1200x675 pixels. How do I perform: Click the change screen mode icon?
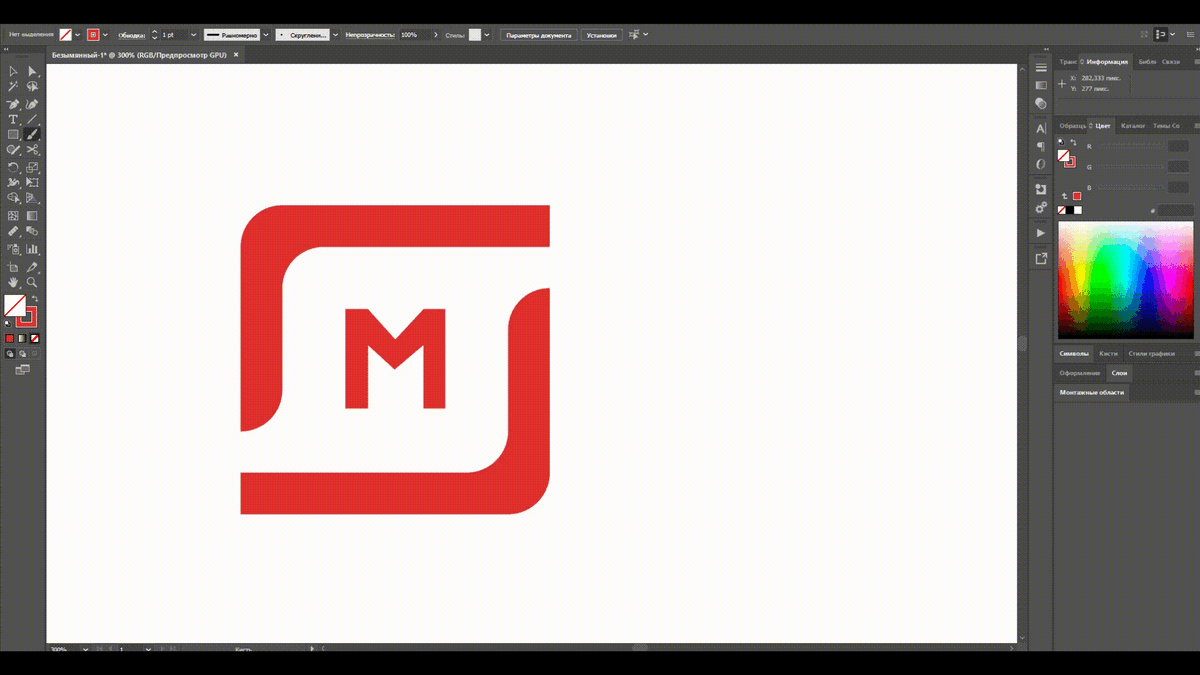(x=22, y=370)
